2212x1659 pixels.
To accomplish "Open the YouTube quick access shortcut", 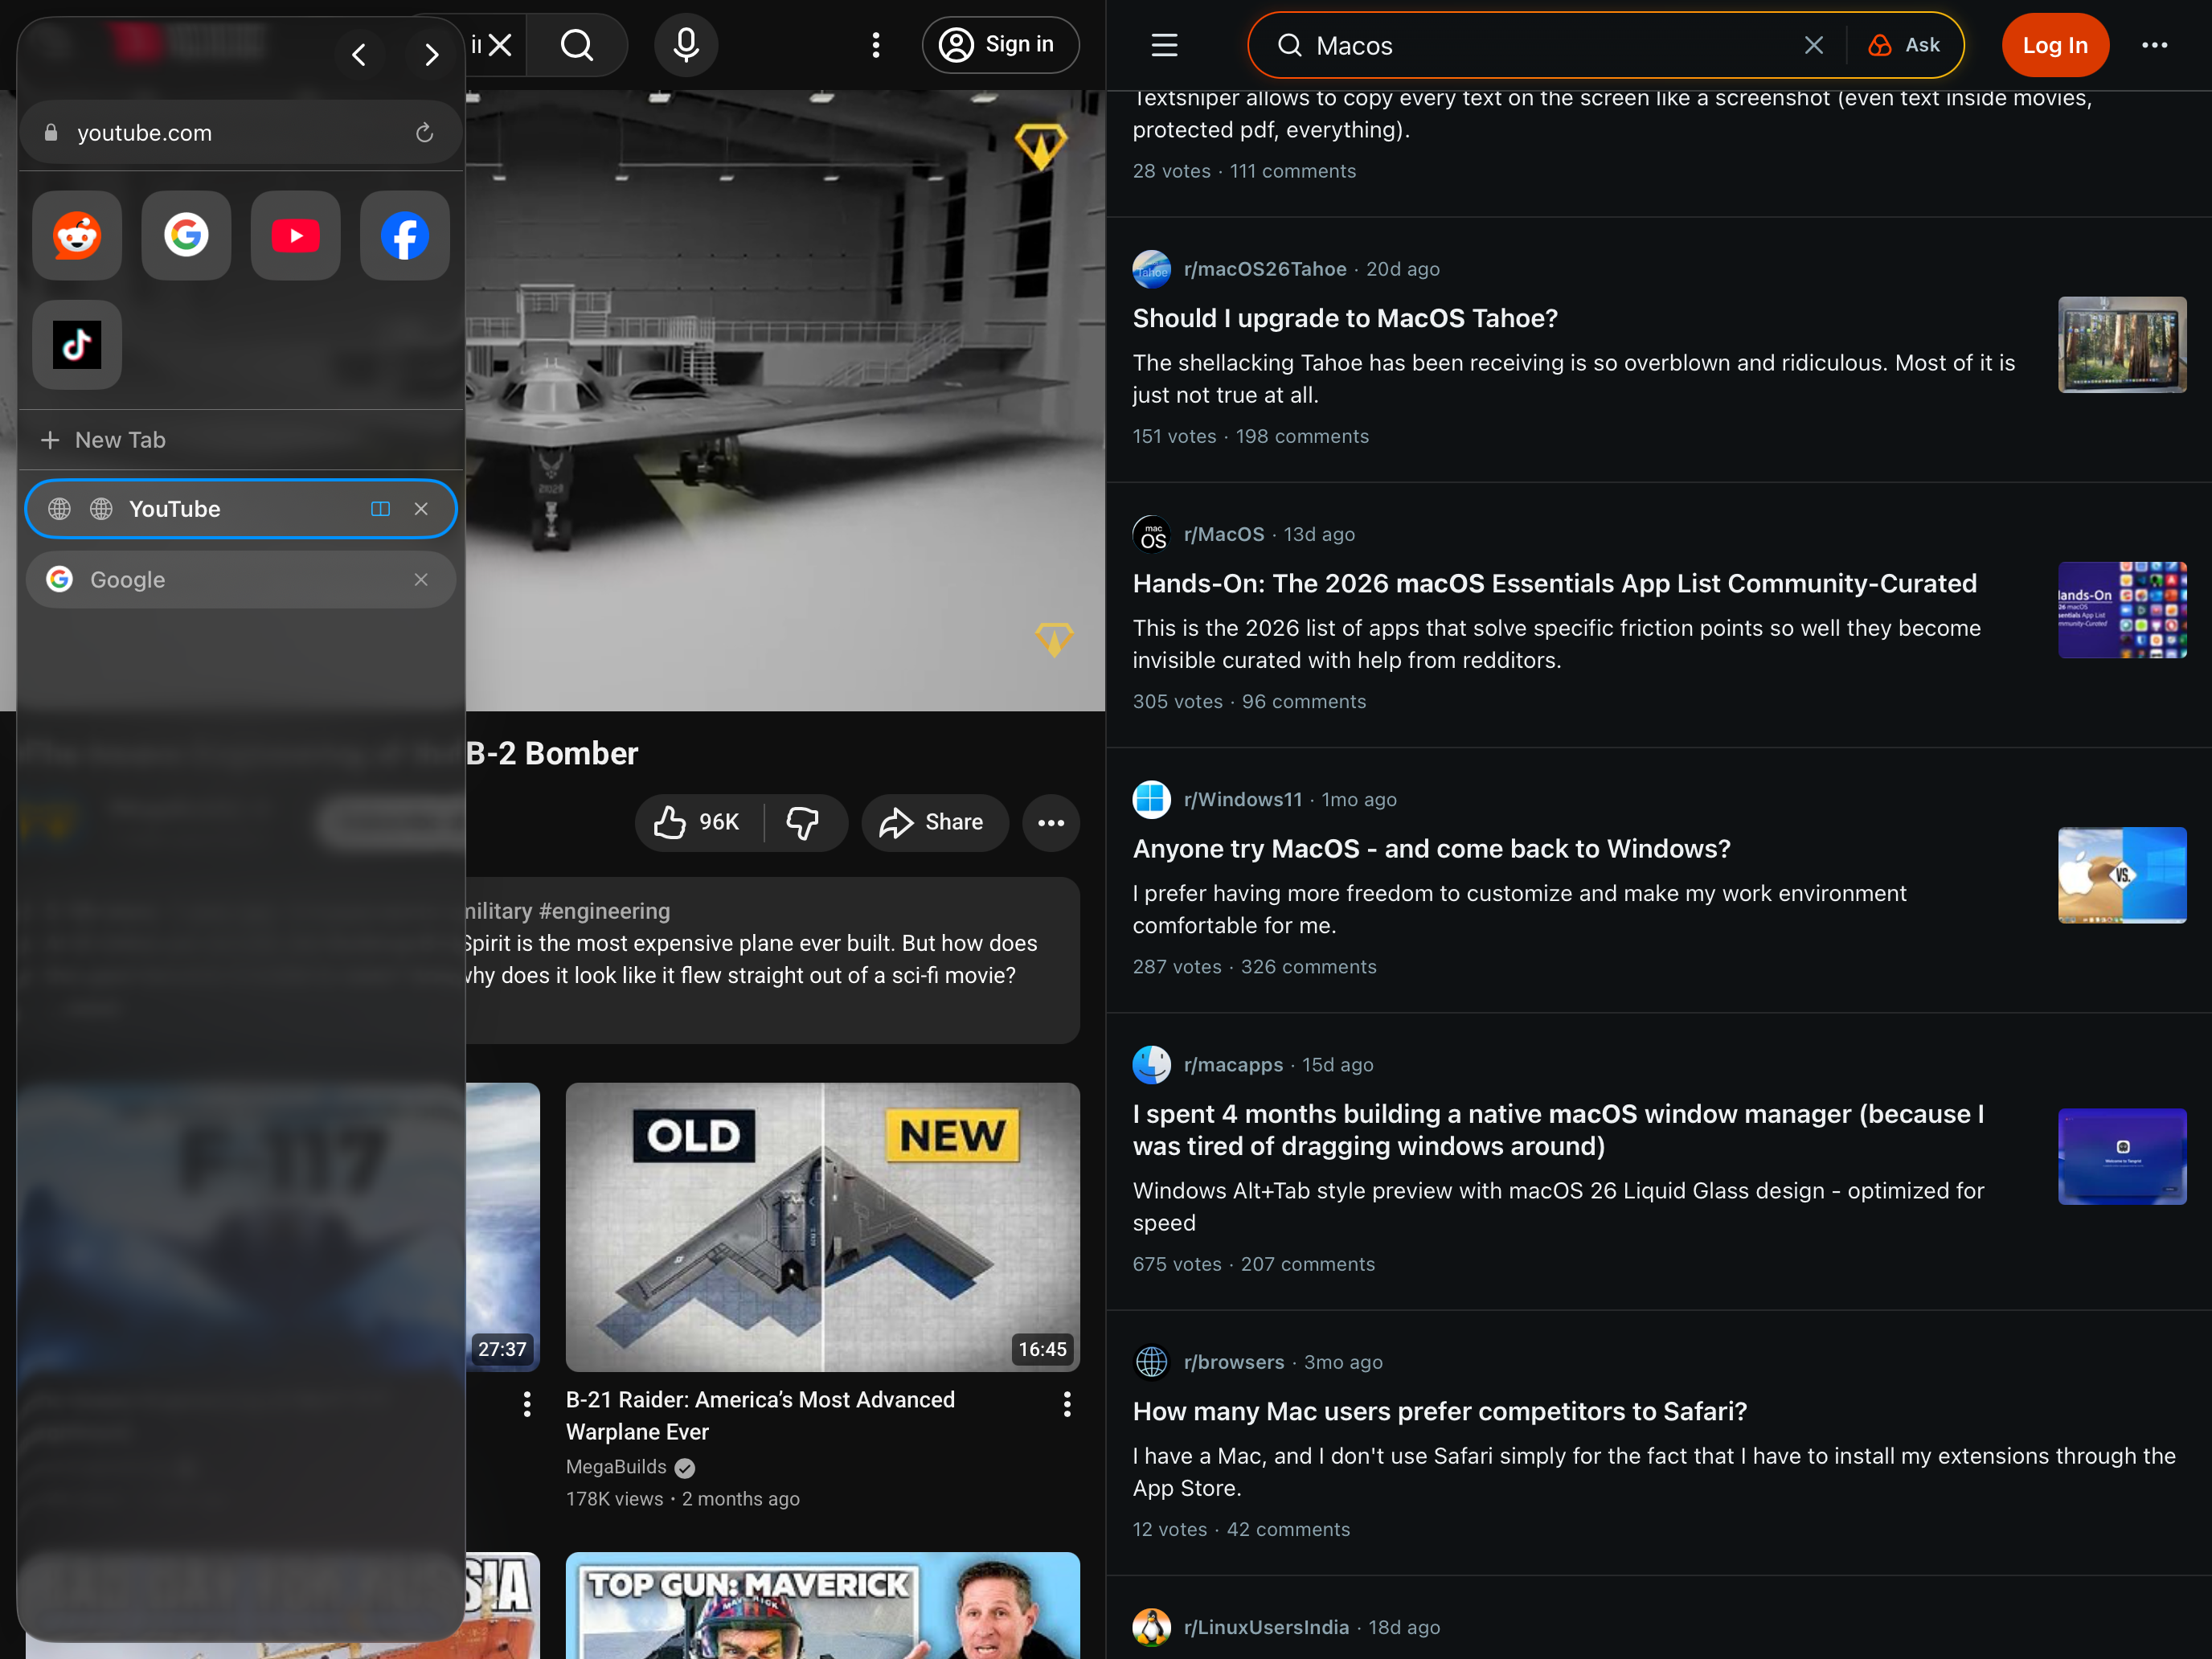I will coord(295,235).
